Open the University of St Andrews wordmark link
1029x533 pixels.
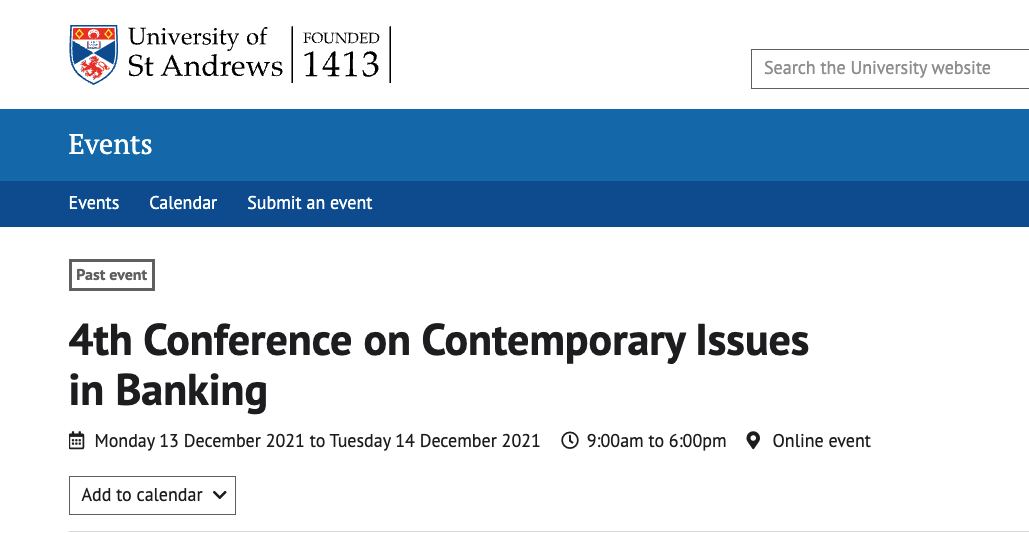(x=205, y=53)
